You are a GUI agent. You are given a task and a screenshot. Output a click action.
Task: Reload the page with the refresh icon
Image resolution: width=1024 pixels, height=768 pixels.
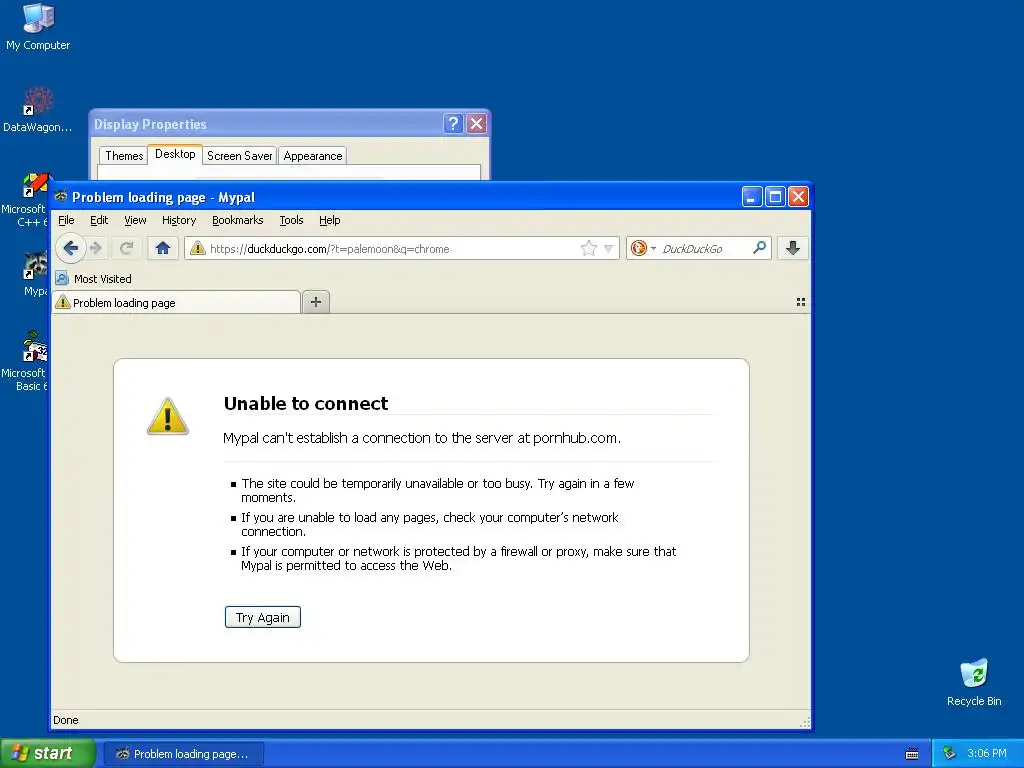(x=126, y=248)
